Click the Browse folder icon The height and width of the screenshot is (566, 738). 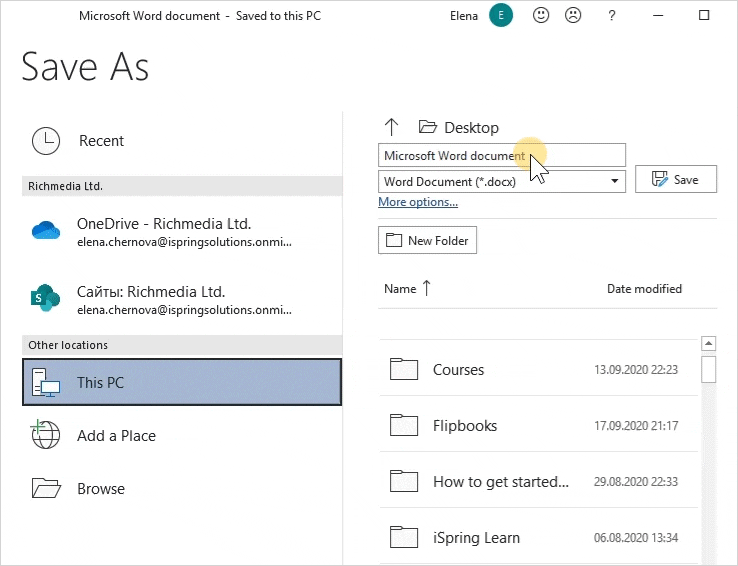click(x=46, y=488)
